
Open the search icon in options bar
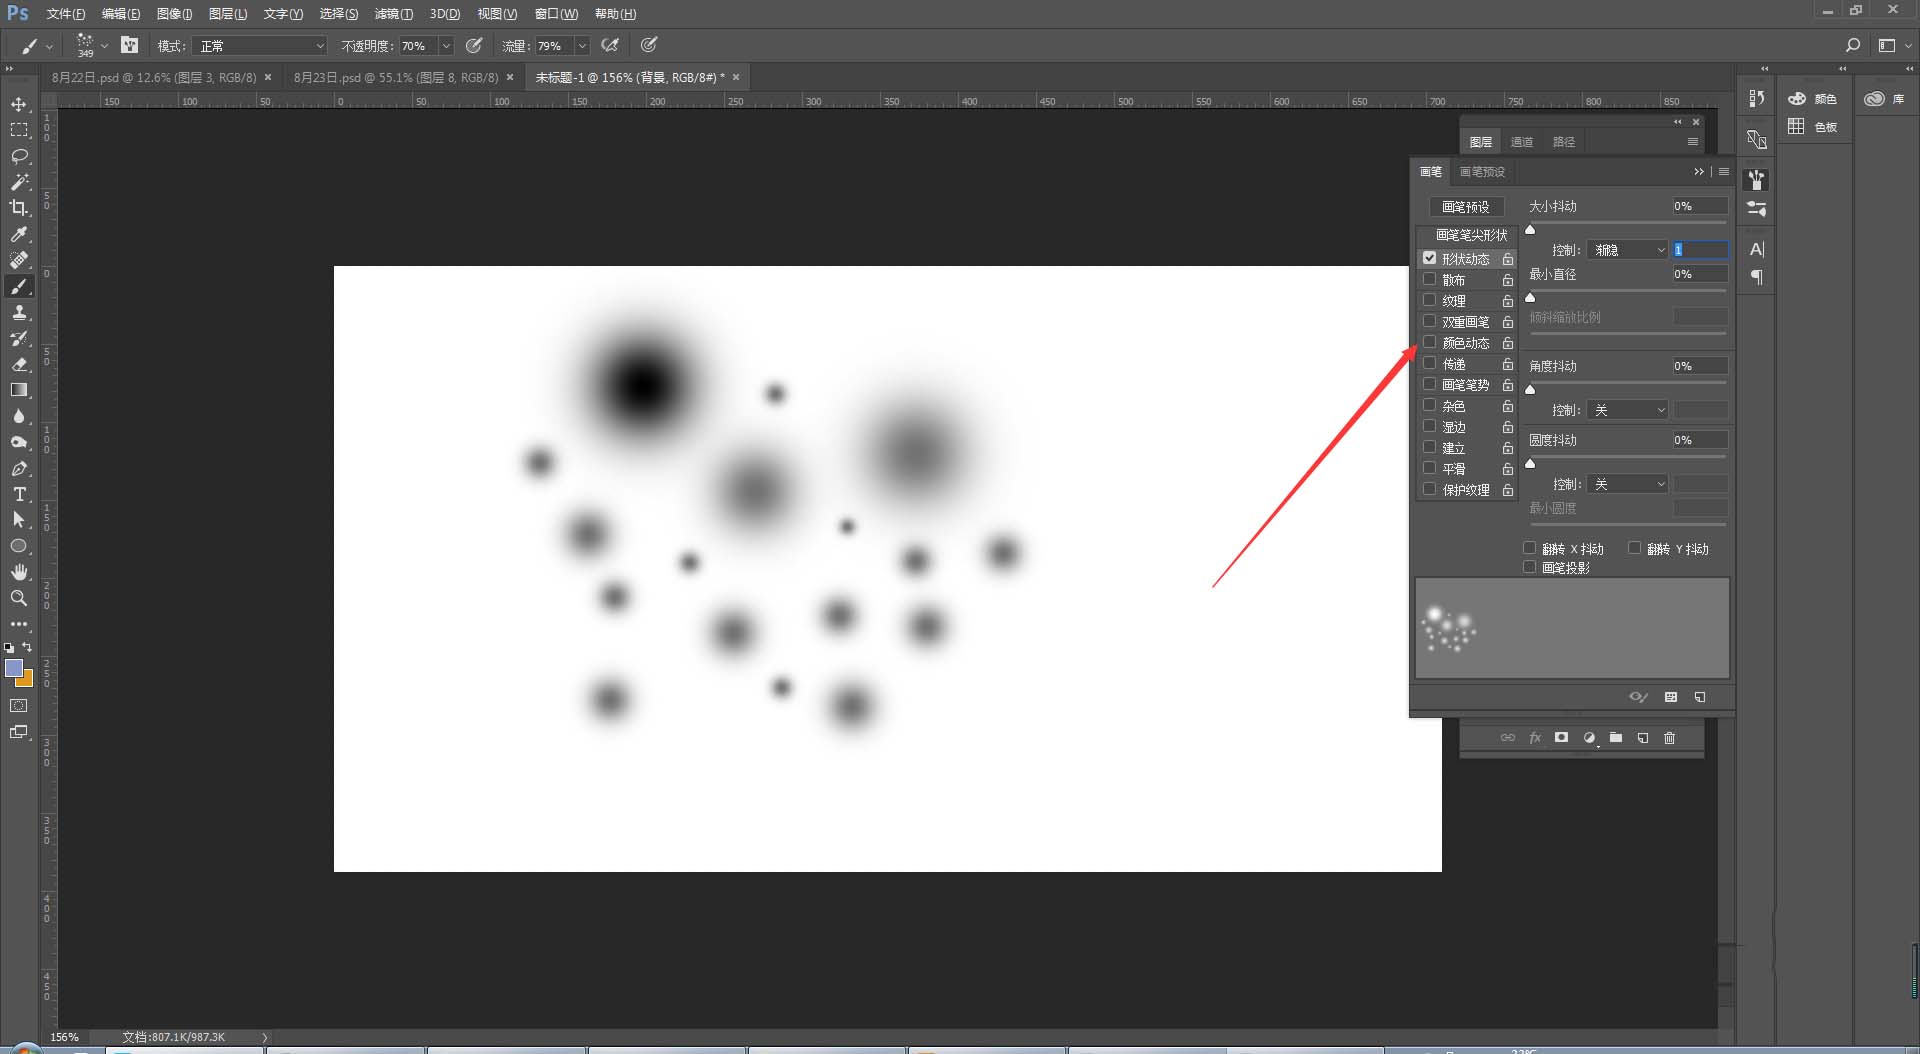point(1852,45)
